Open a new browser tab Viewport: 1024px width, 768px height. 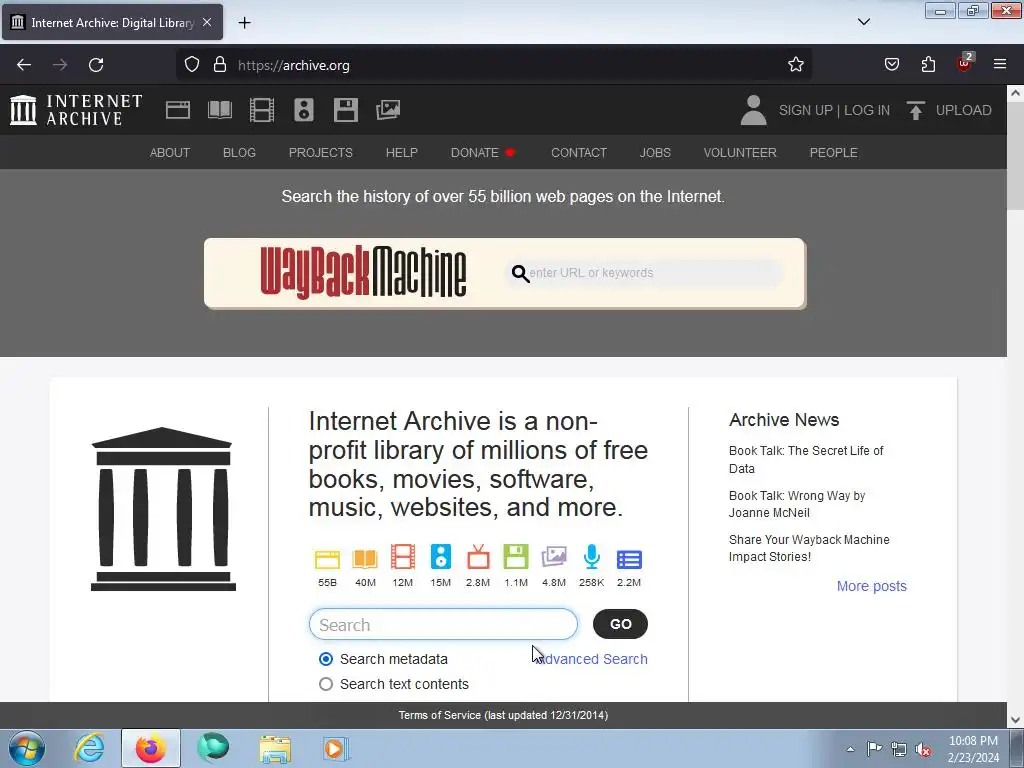244,23
